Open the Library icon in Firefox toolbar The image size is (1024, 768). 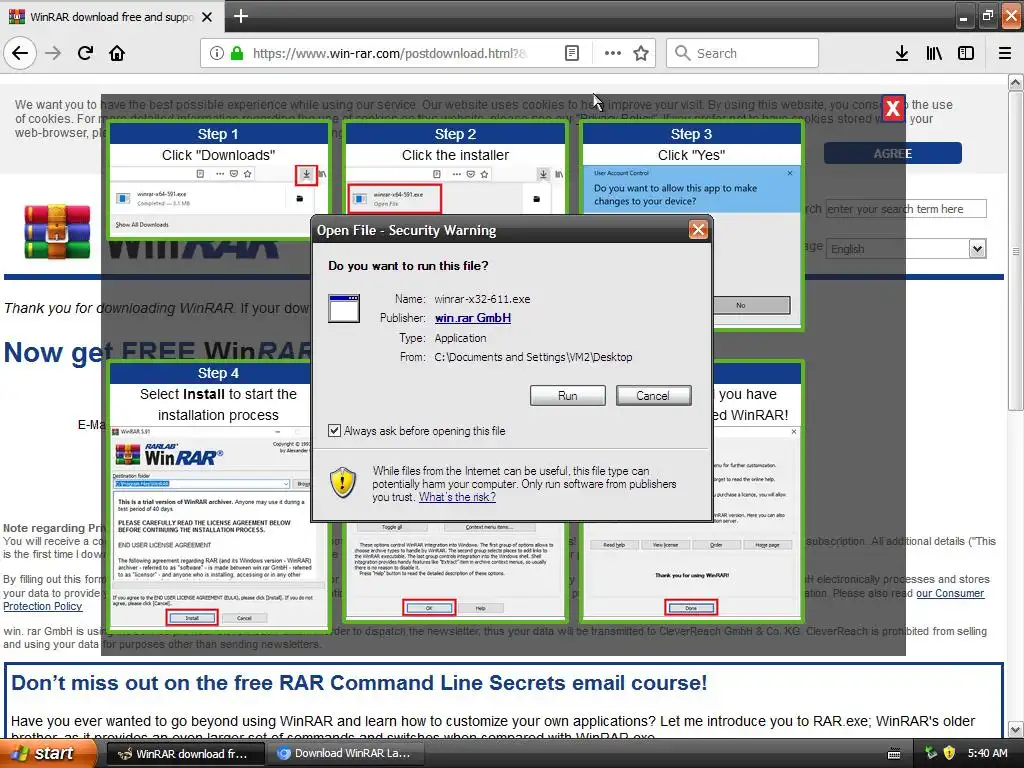click(934, 53)
